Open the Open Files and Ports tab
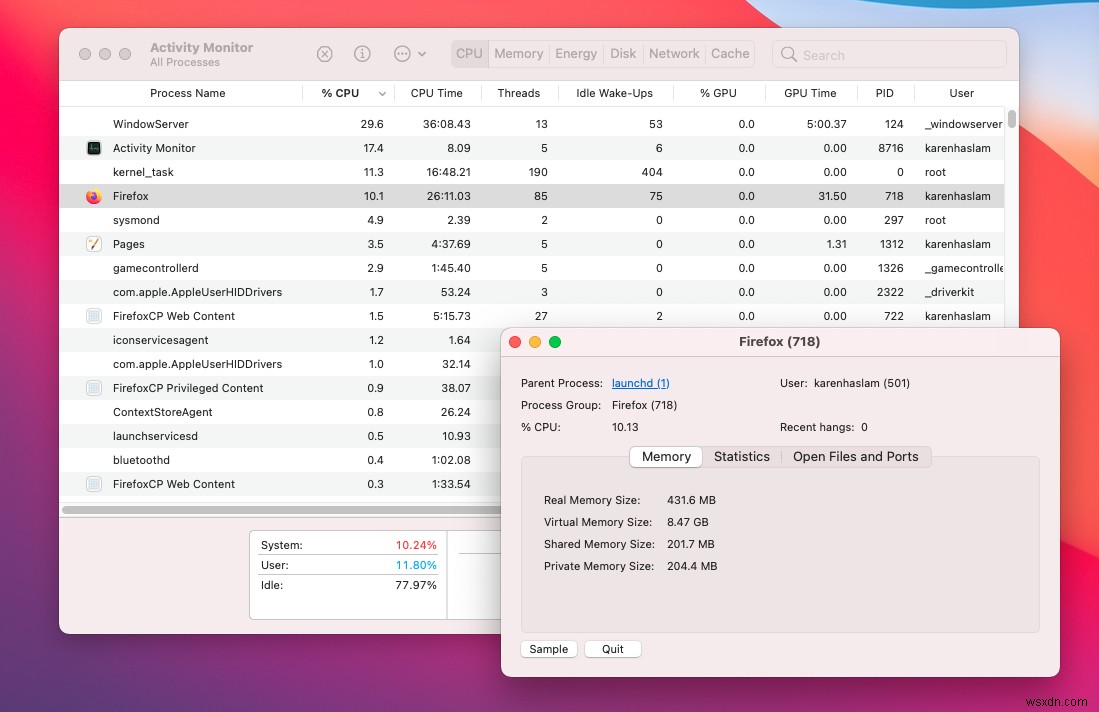The width and height of the screenshot is (1099, 712). [855, 457]
